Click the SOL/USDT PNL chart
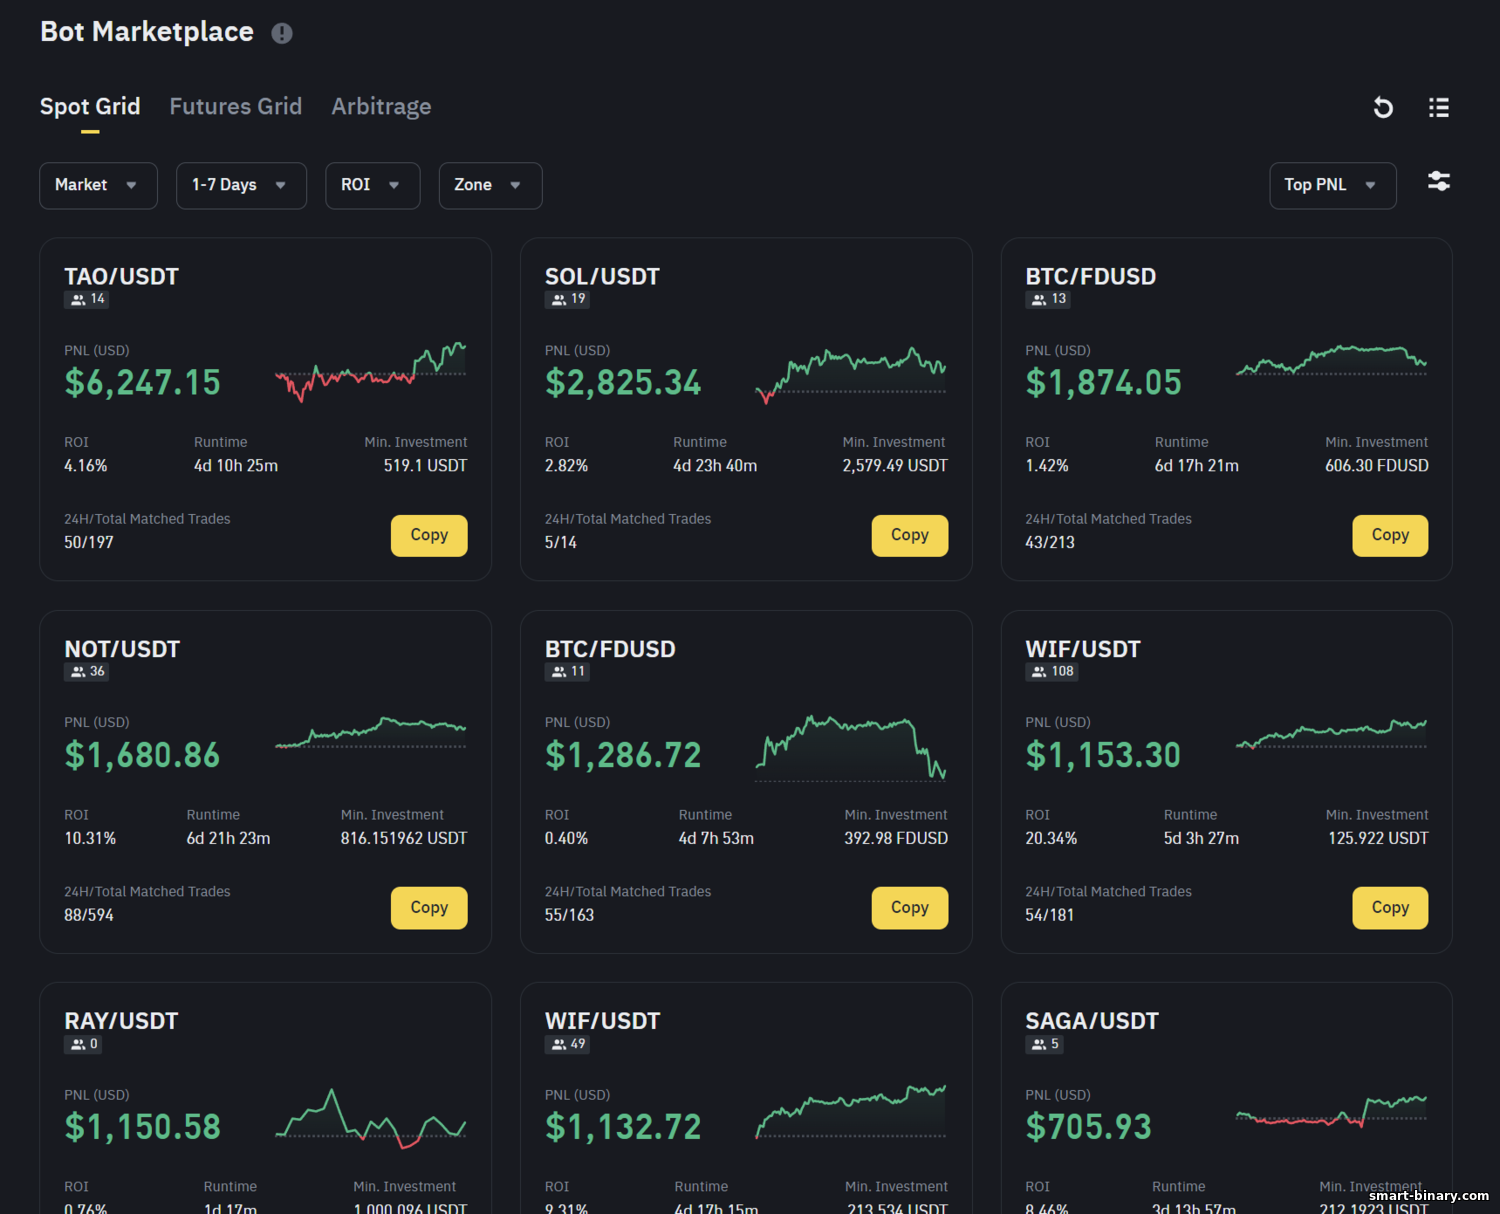The width and height of the screenshot is (1500, 1214). point(851,374)
